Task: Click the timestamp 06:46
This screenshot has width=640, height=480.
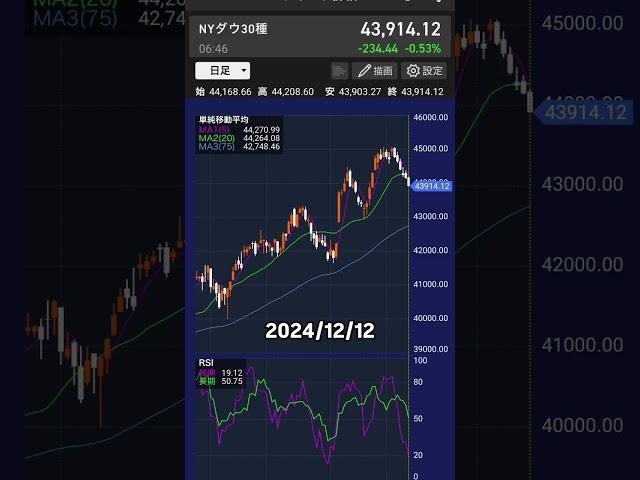Action: tap(213, 49)
